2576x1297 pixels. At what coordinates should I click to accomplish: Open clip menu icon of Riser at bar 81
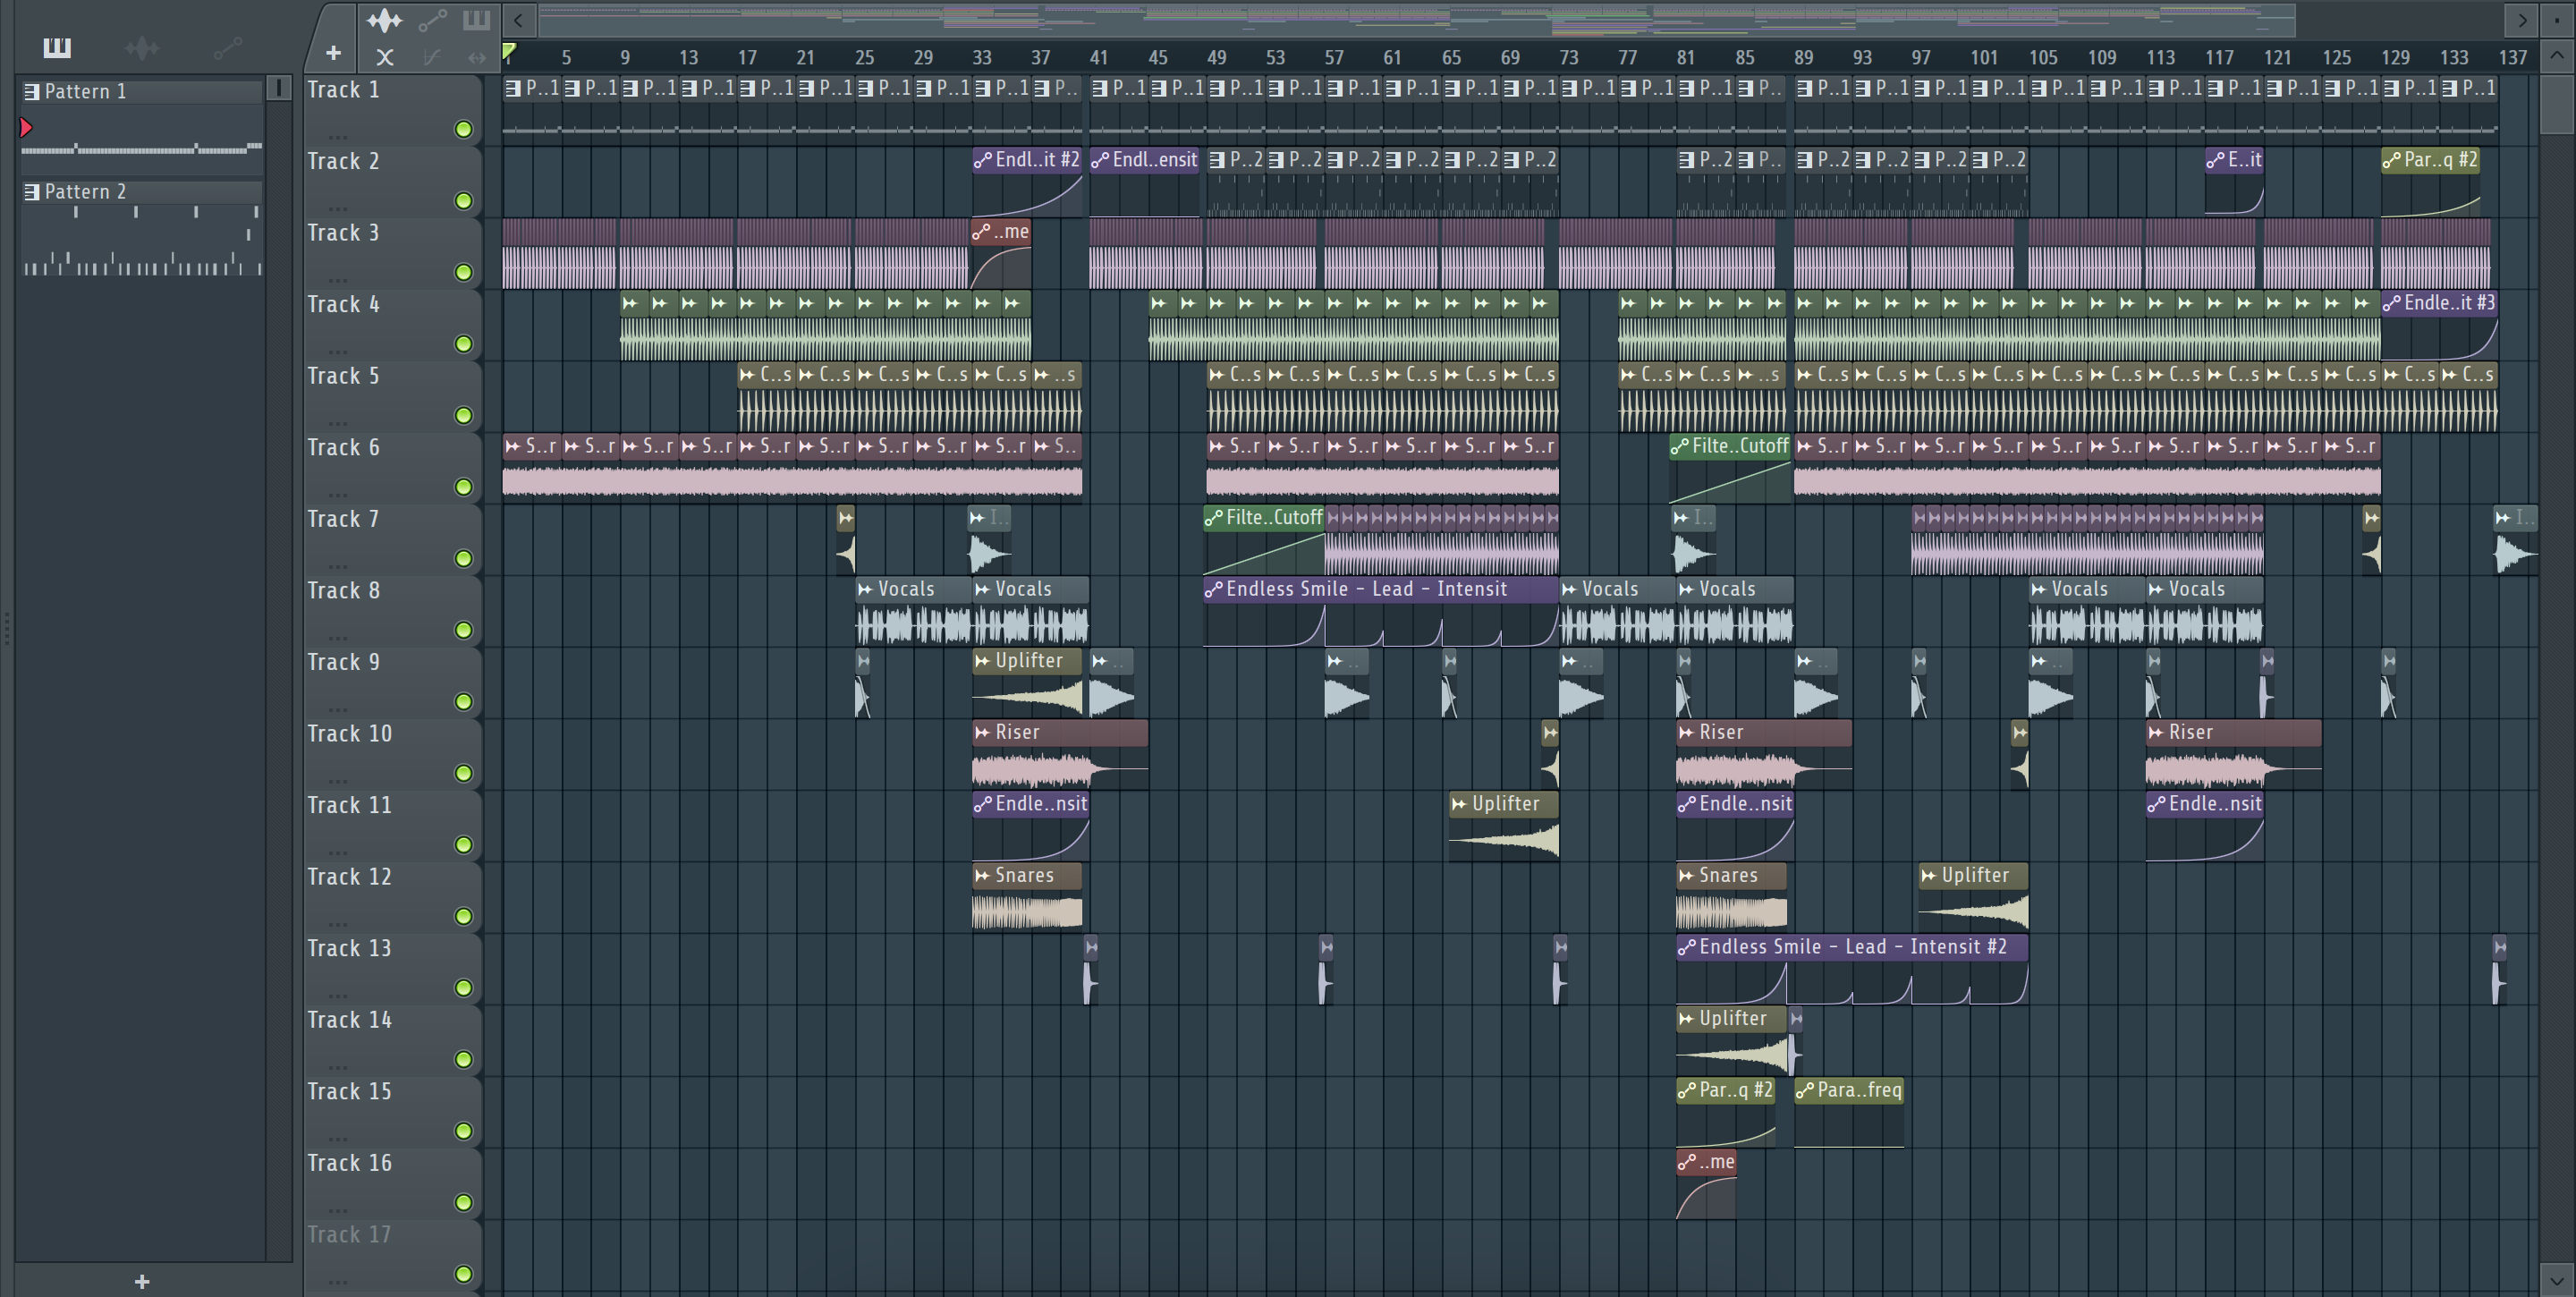coord(1686,732)
